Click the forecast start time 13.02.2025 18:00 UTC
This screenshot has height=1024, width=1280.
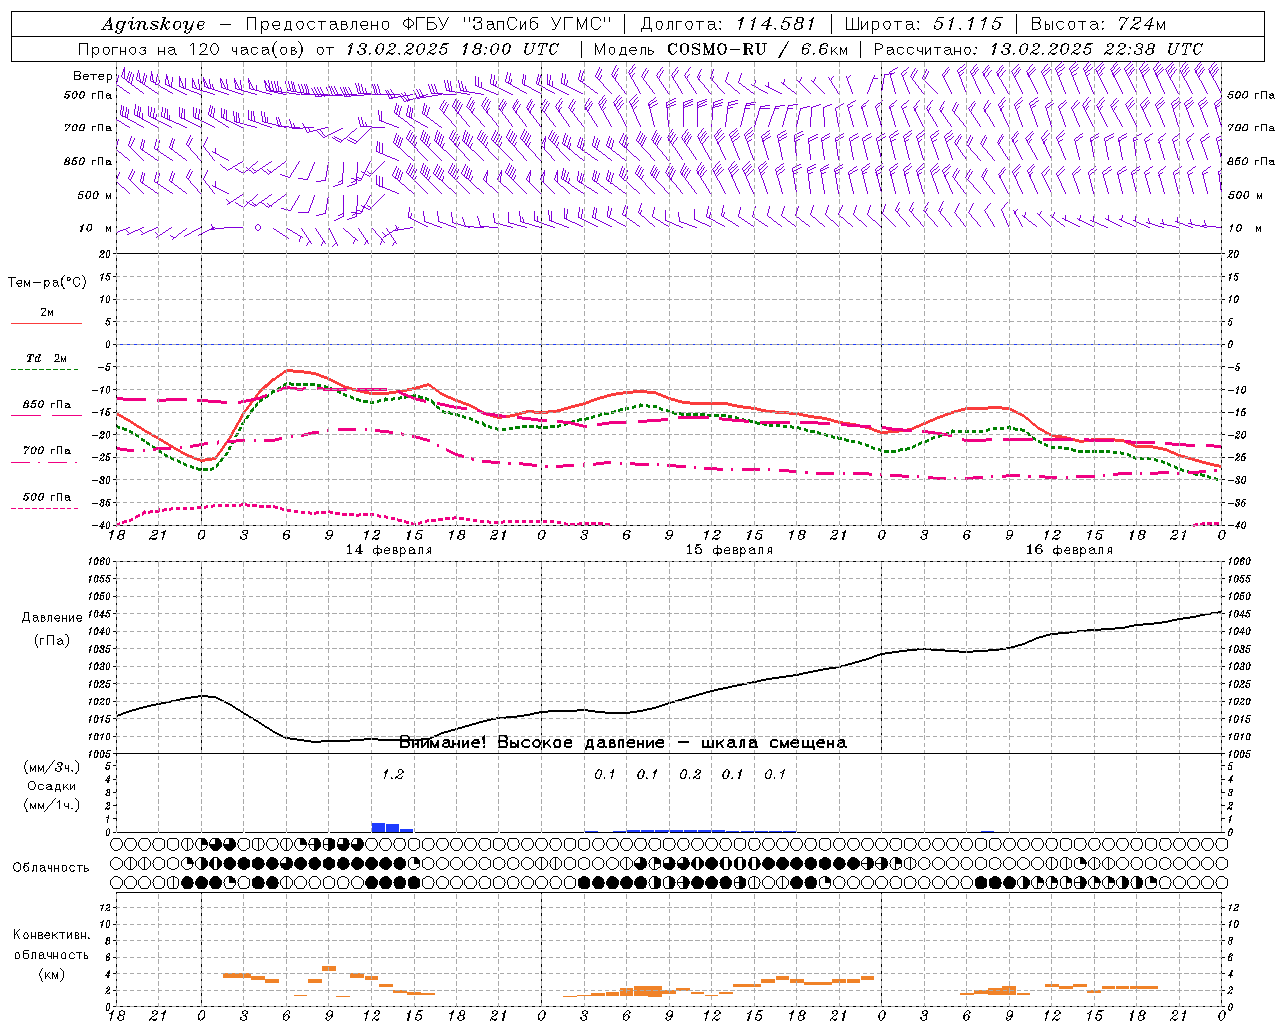point(452,49)
